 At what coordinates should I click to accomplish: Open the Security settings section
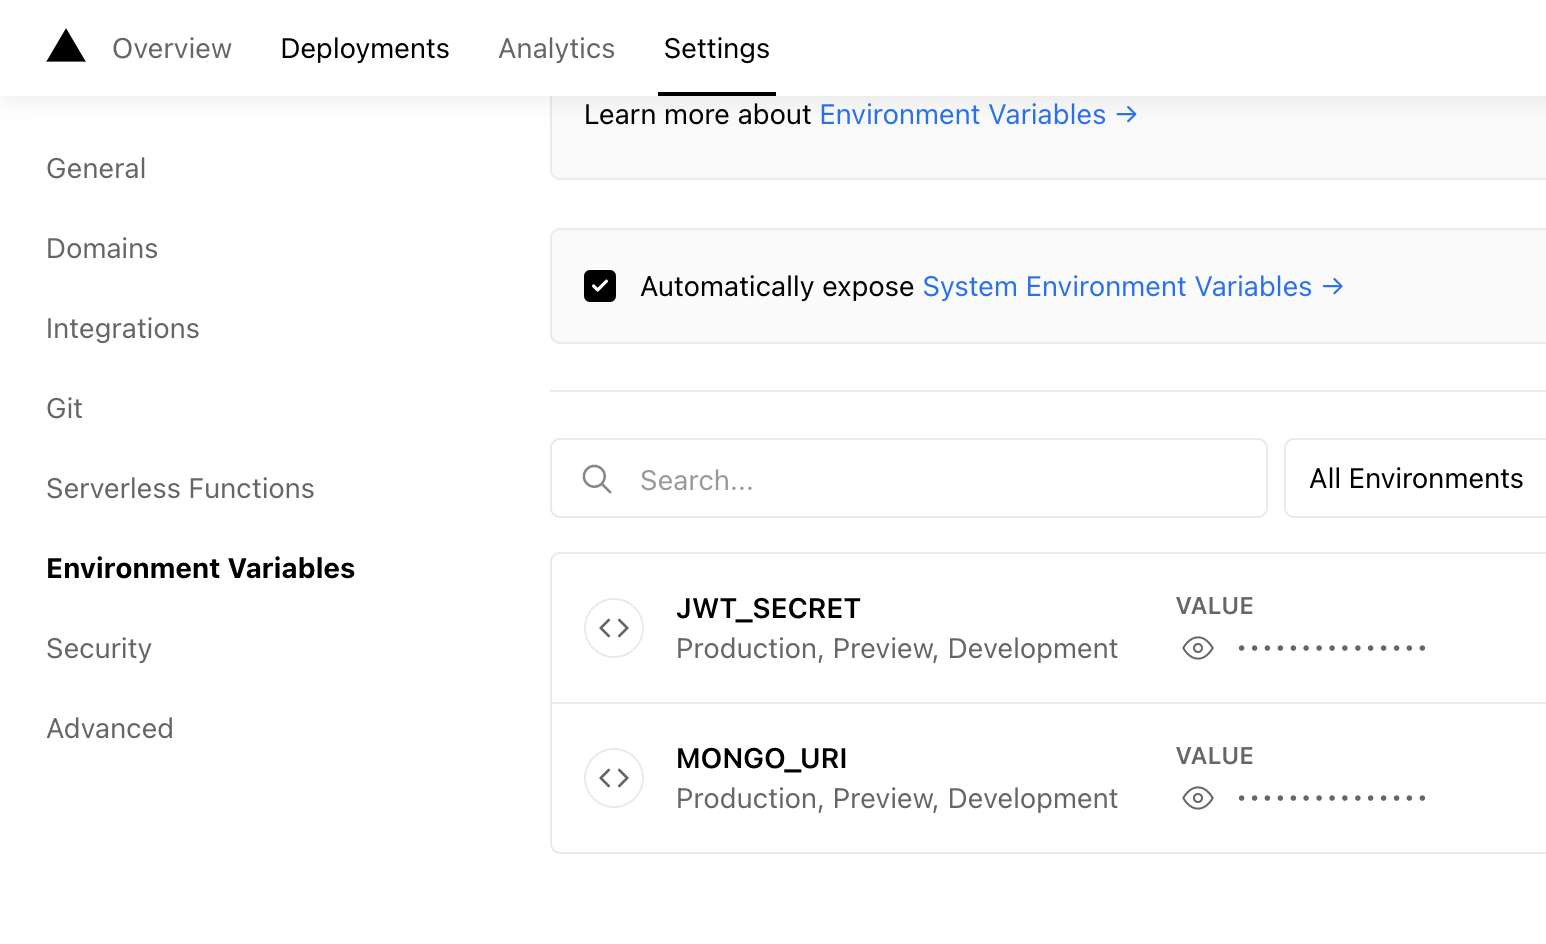98,648
